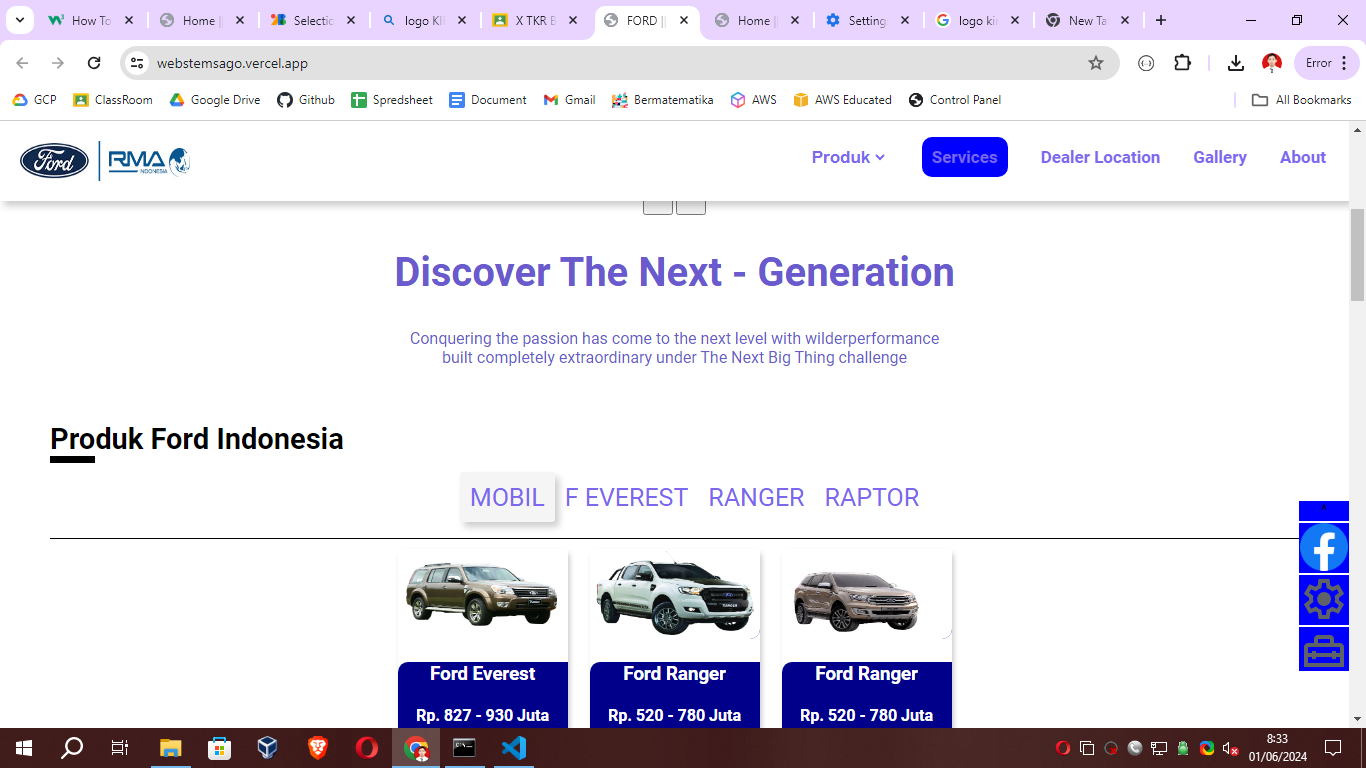Viewport: 1366px width, 768px height.
Task: Go back to the previous page
Action: tap(22, 63)
